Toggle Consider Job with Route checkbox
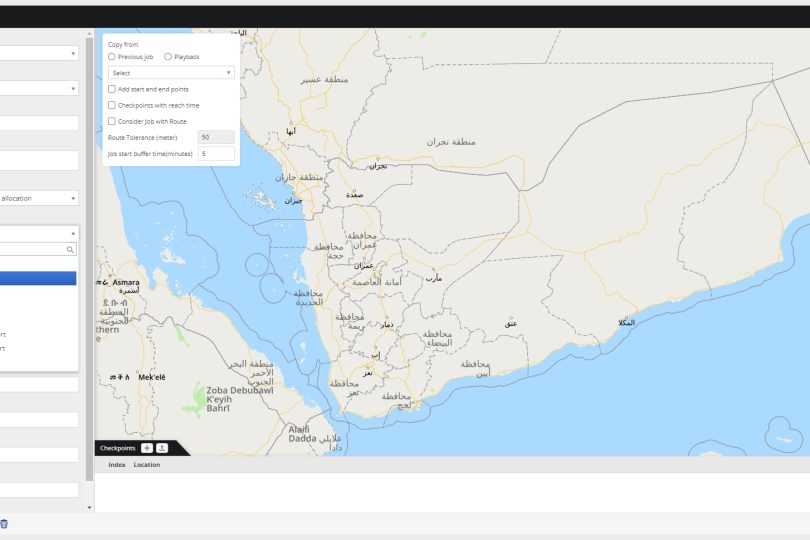 coord(112,121)
